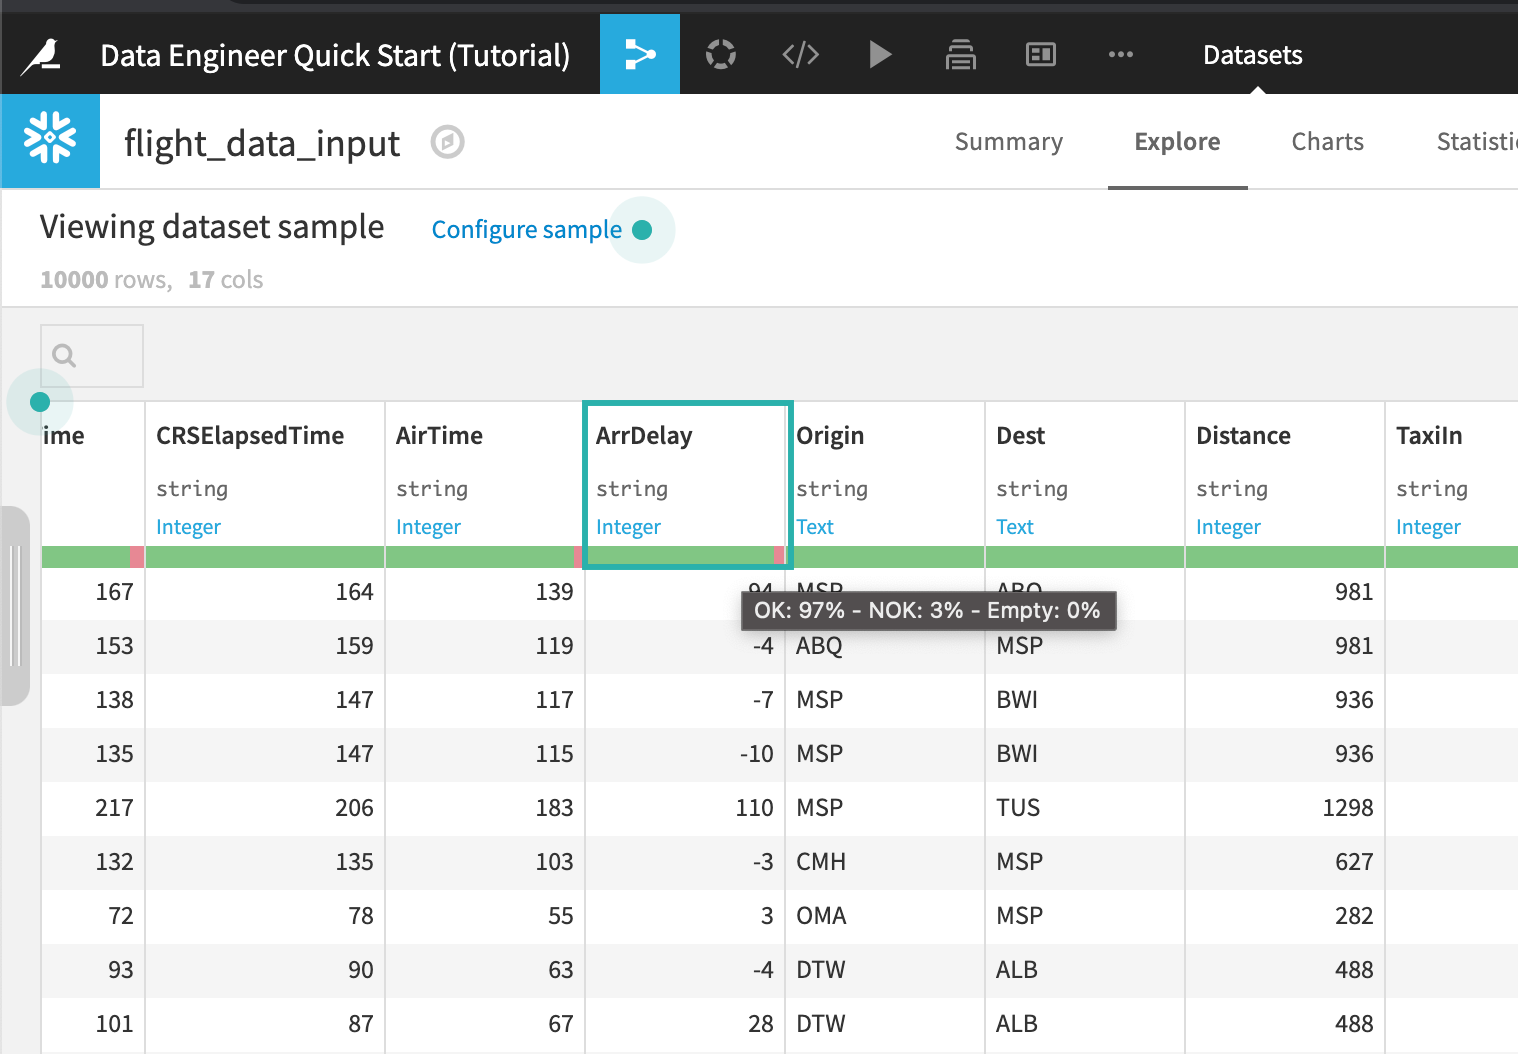Image resolution: width=1518 pixels, height=1054 pixels.
Task: Open the Dashboards icon
Action: pos(1041,54)
